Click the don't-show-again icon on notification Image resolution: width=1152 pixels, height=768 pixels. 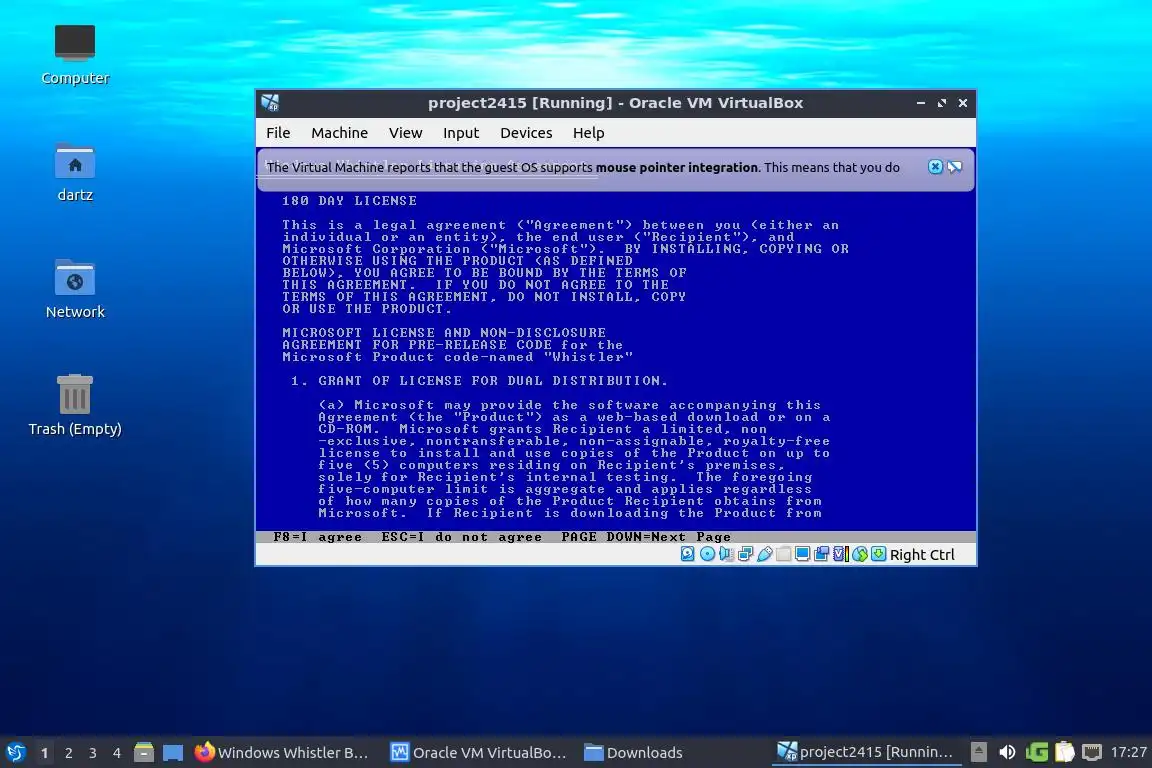pos(954,167)
